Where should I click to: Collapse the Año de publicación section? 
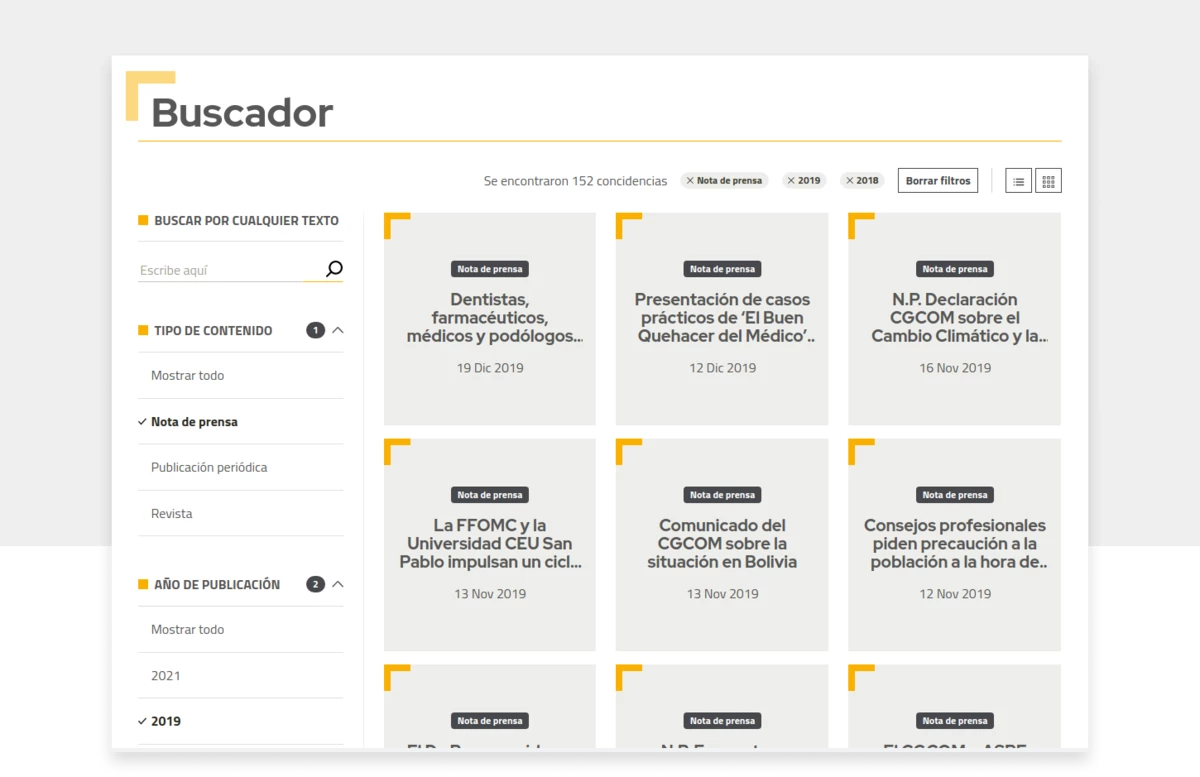pos(338,584)
